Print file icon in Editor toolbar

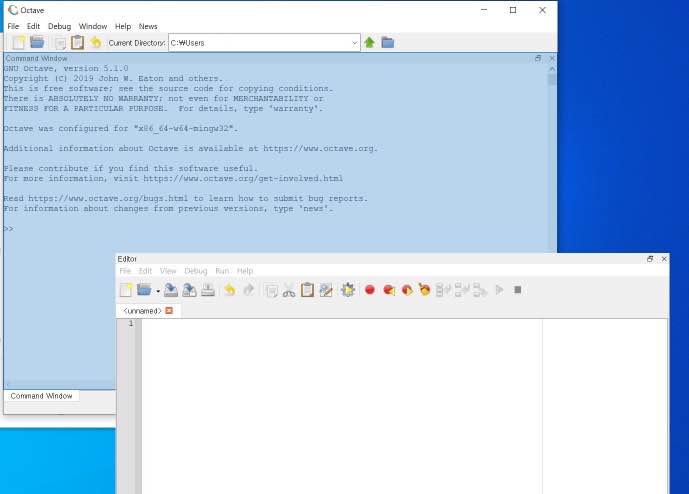pyautogui.click(x=208, y=290)
